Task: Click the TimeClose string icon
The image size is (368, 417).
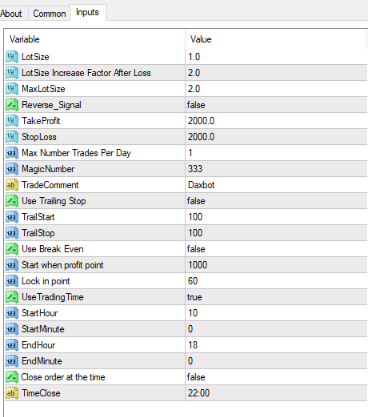Action: point(12,393)
